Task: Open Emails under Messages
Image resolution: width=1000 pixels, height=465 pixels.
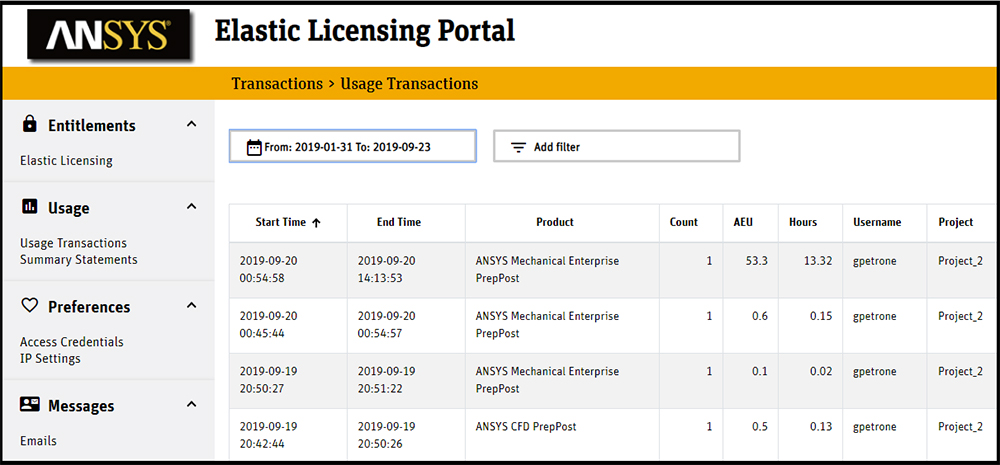Action: 38,440
